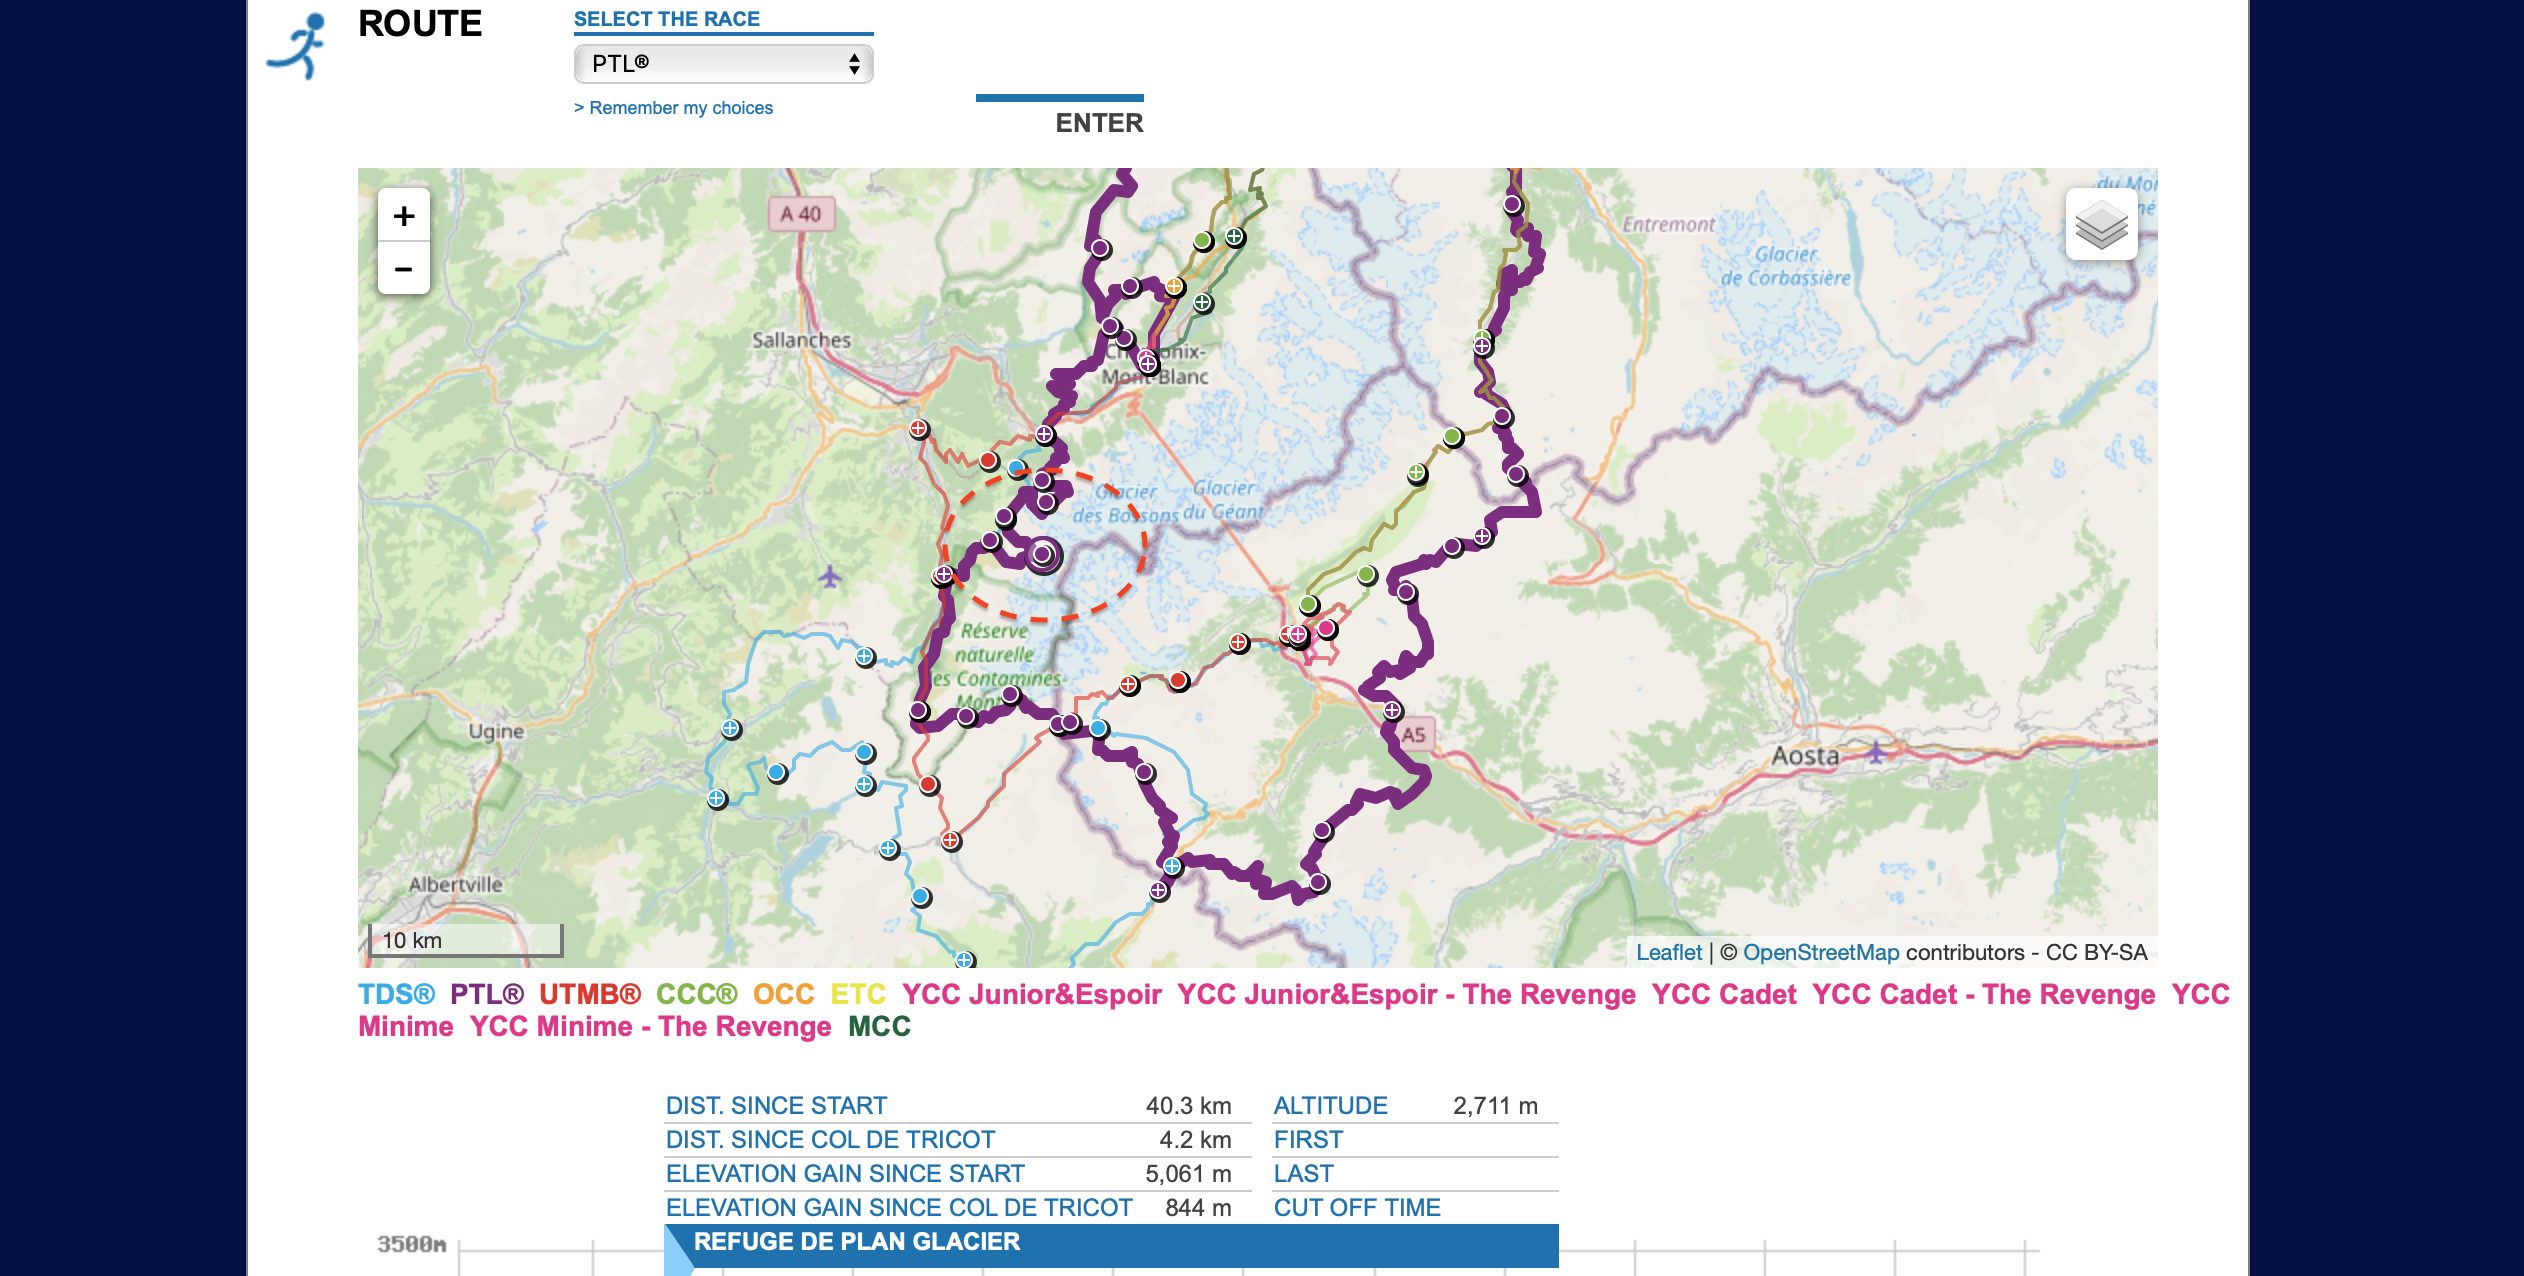The image size is (2524, 1276).
Task: Open the race selection dropdown showing PTL®
Action: point(723,64)
